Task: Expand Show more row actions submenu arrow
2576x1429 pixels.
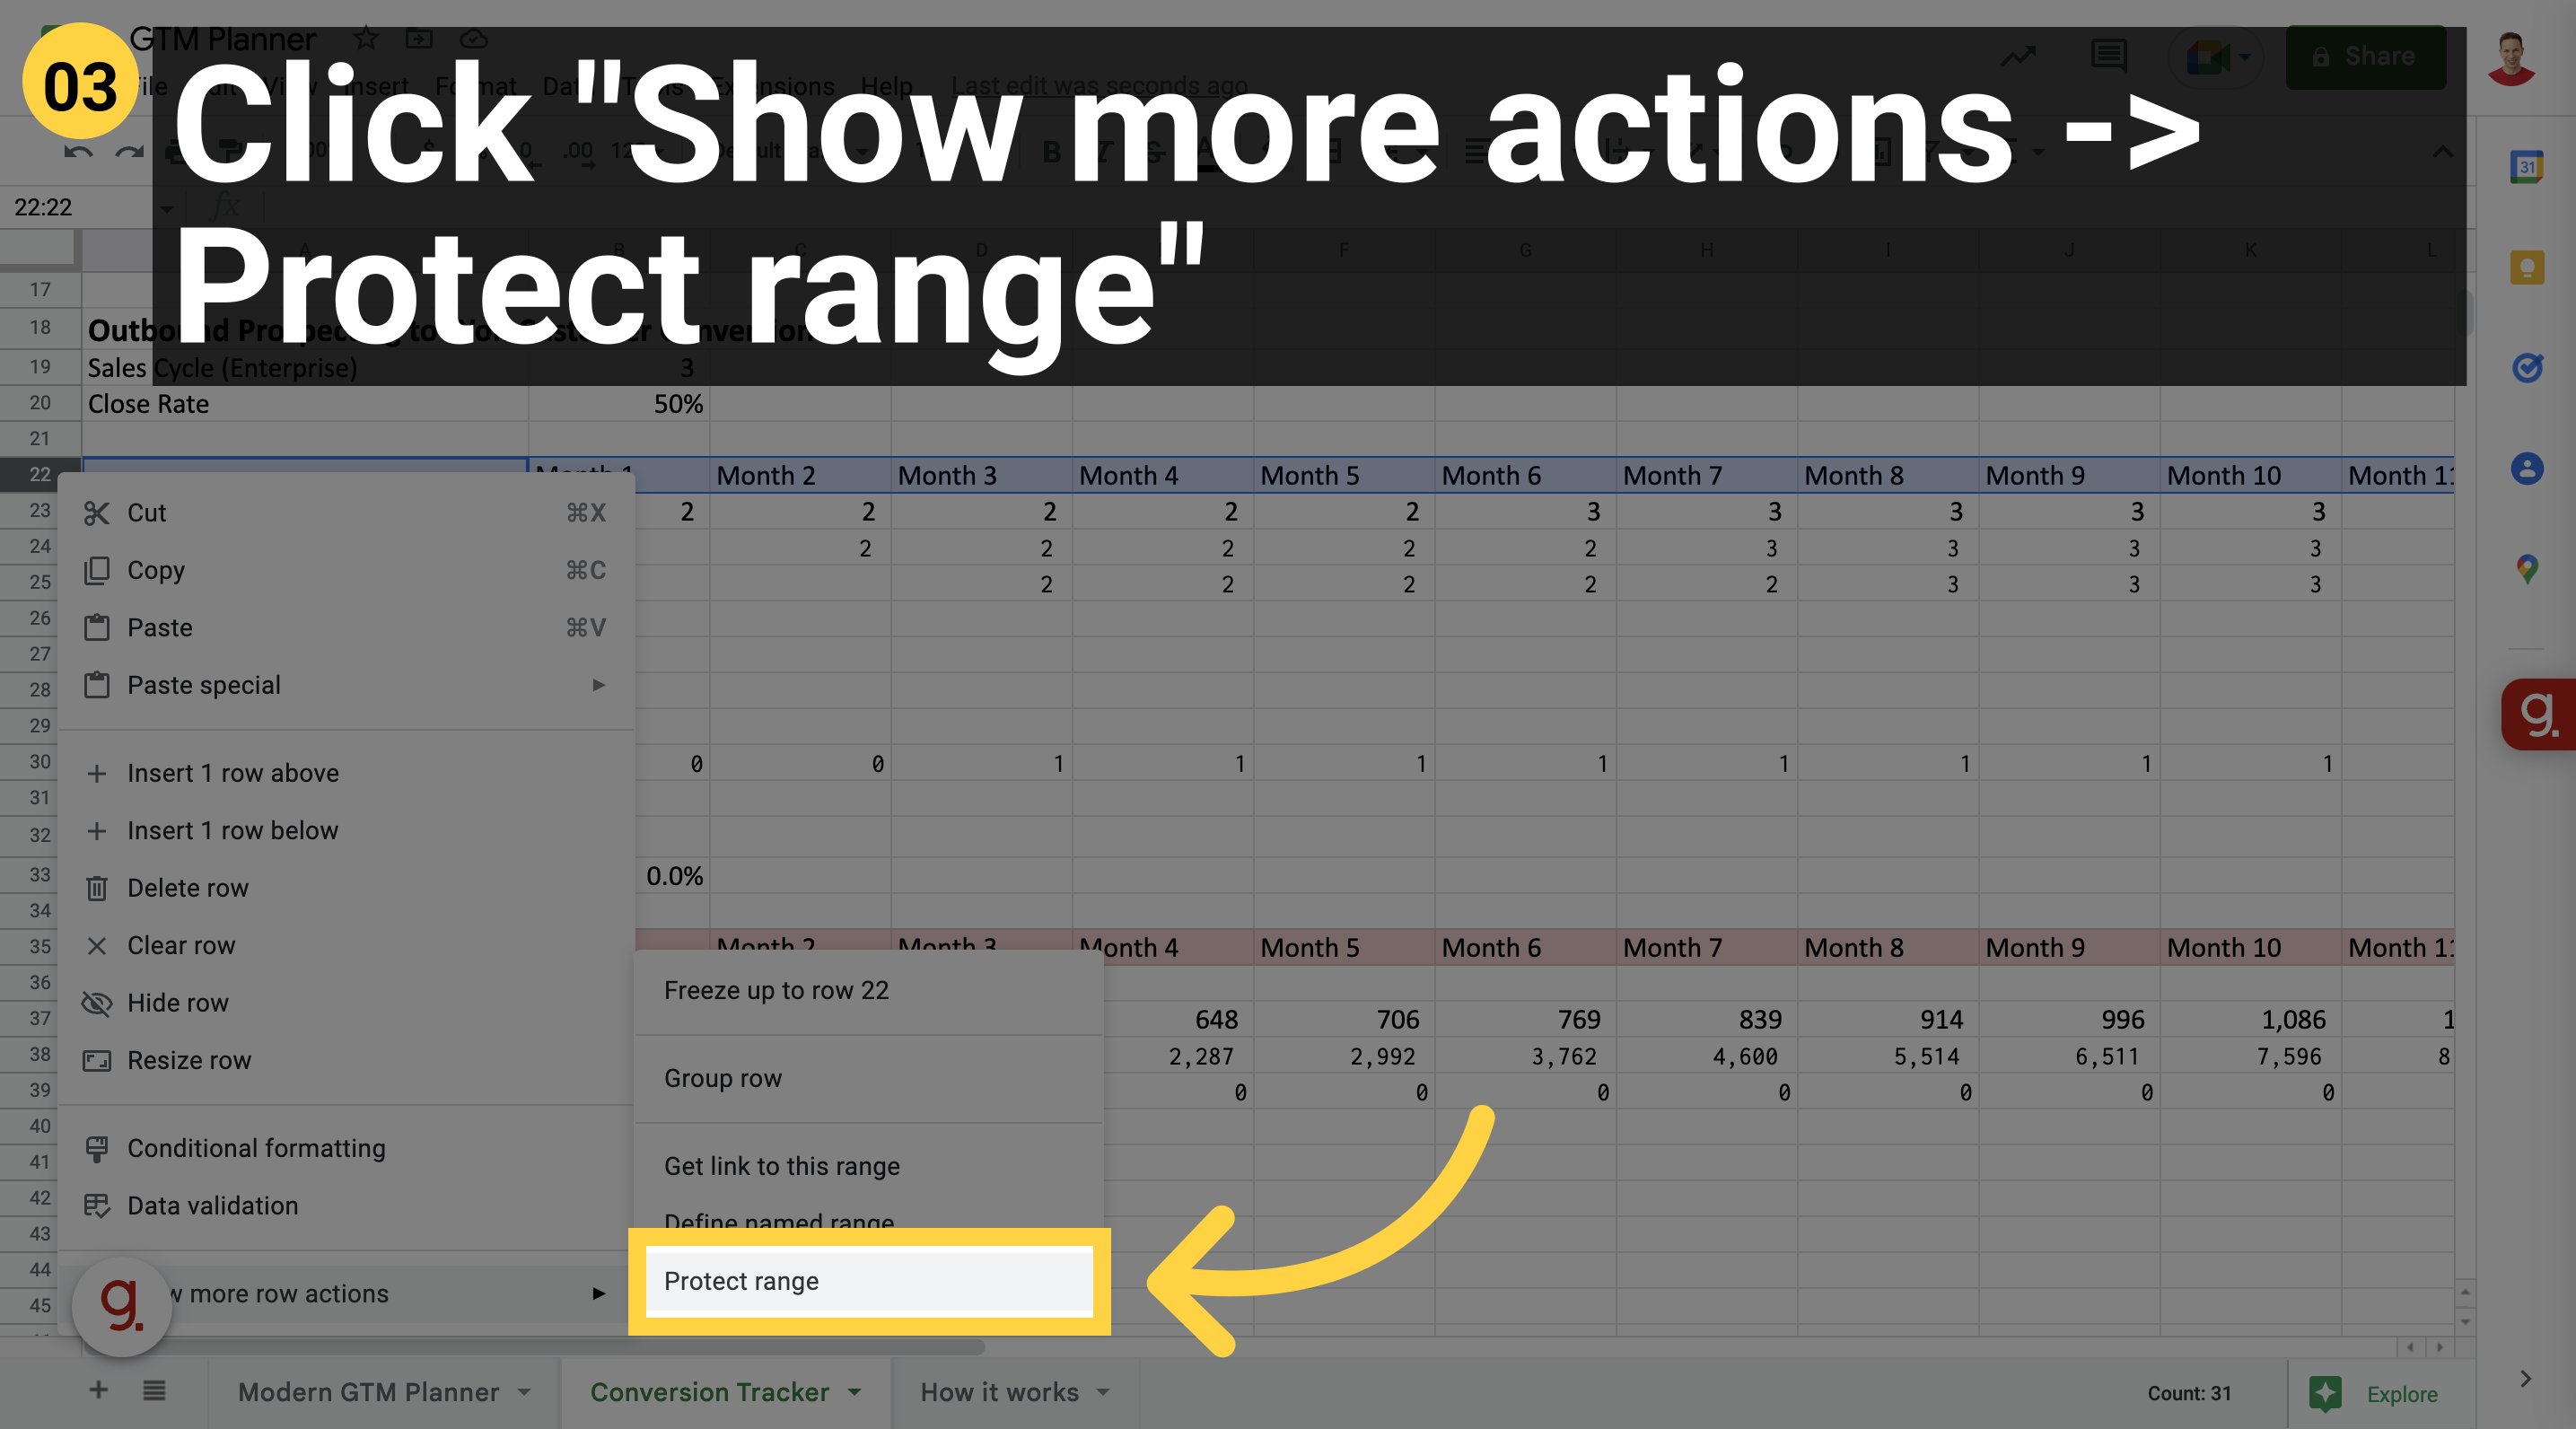Action: 598,1294
